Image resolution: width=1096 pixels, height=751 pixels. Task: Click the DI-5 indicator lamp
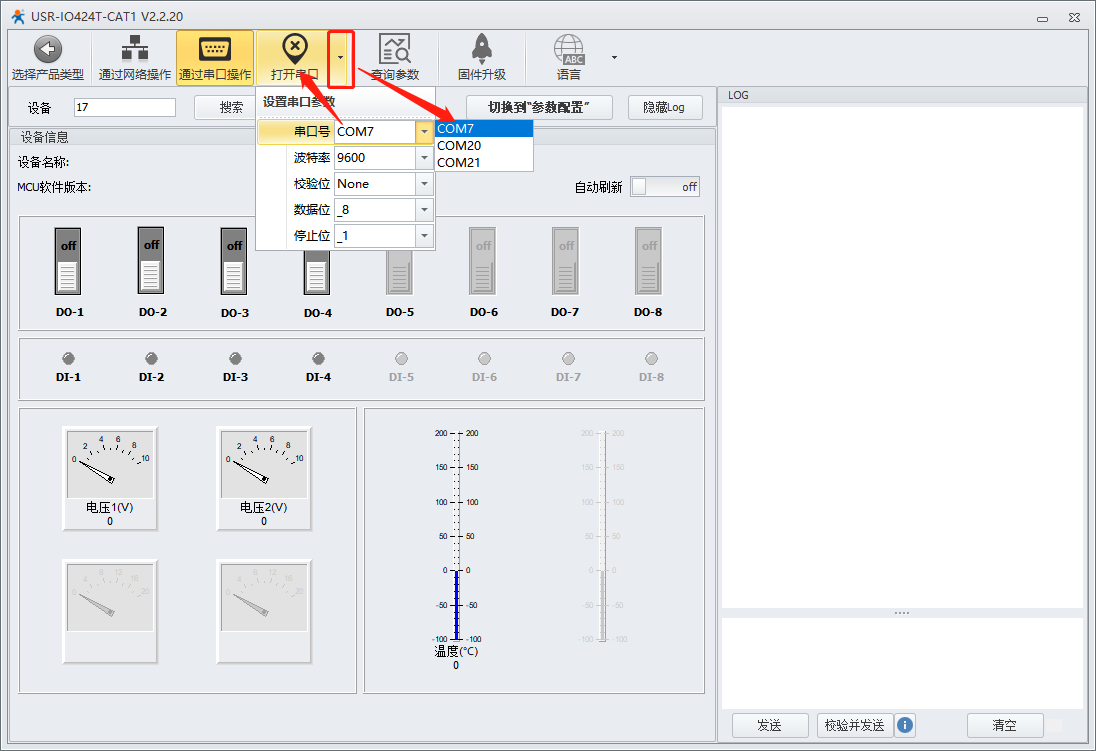coord(401,359)
